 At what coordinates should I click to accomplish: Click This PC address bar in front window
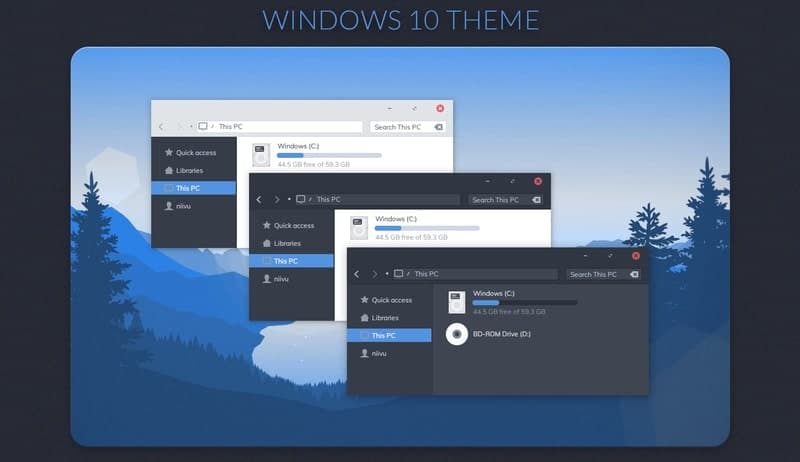tap(474, 274)
